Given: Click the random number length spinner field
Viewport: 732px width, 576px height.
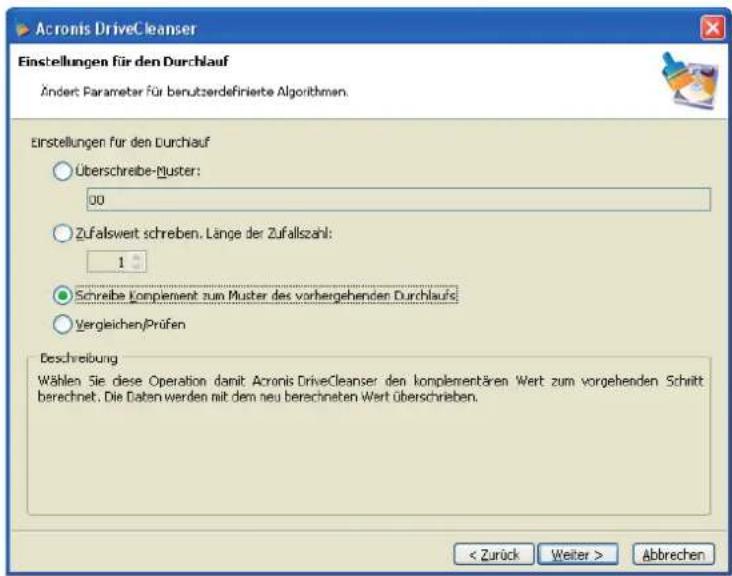Looking at the screenshot, I should (116, 262).
